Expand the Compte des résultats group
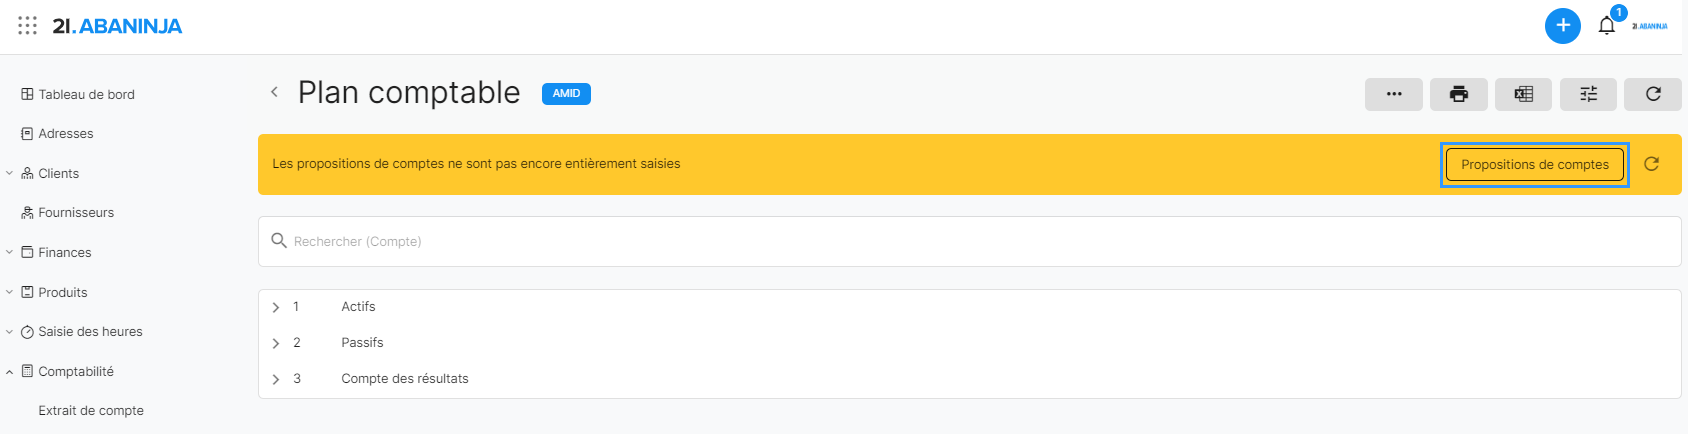Screen dimensions: 1688x434 coord(276,379)
